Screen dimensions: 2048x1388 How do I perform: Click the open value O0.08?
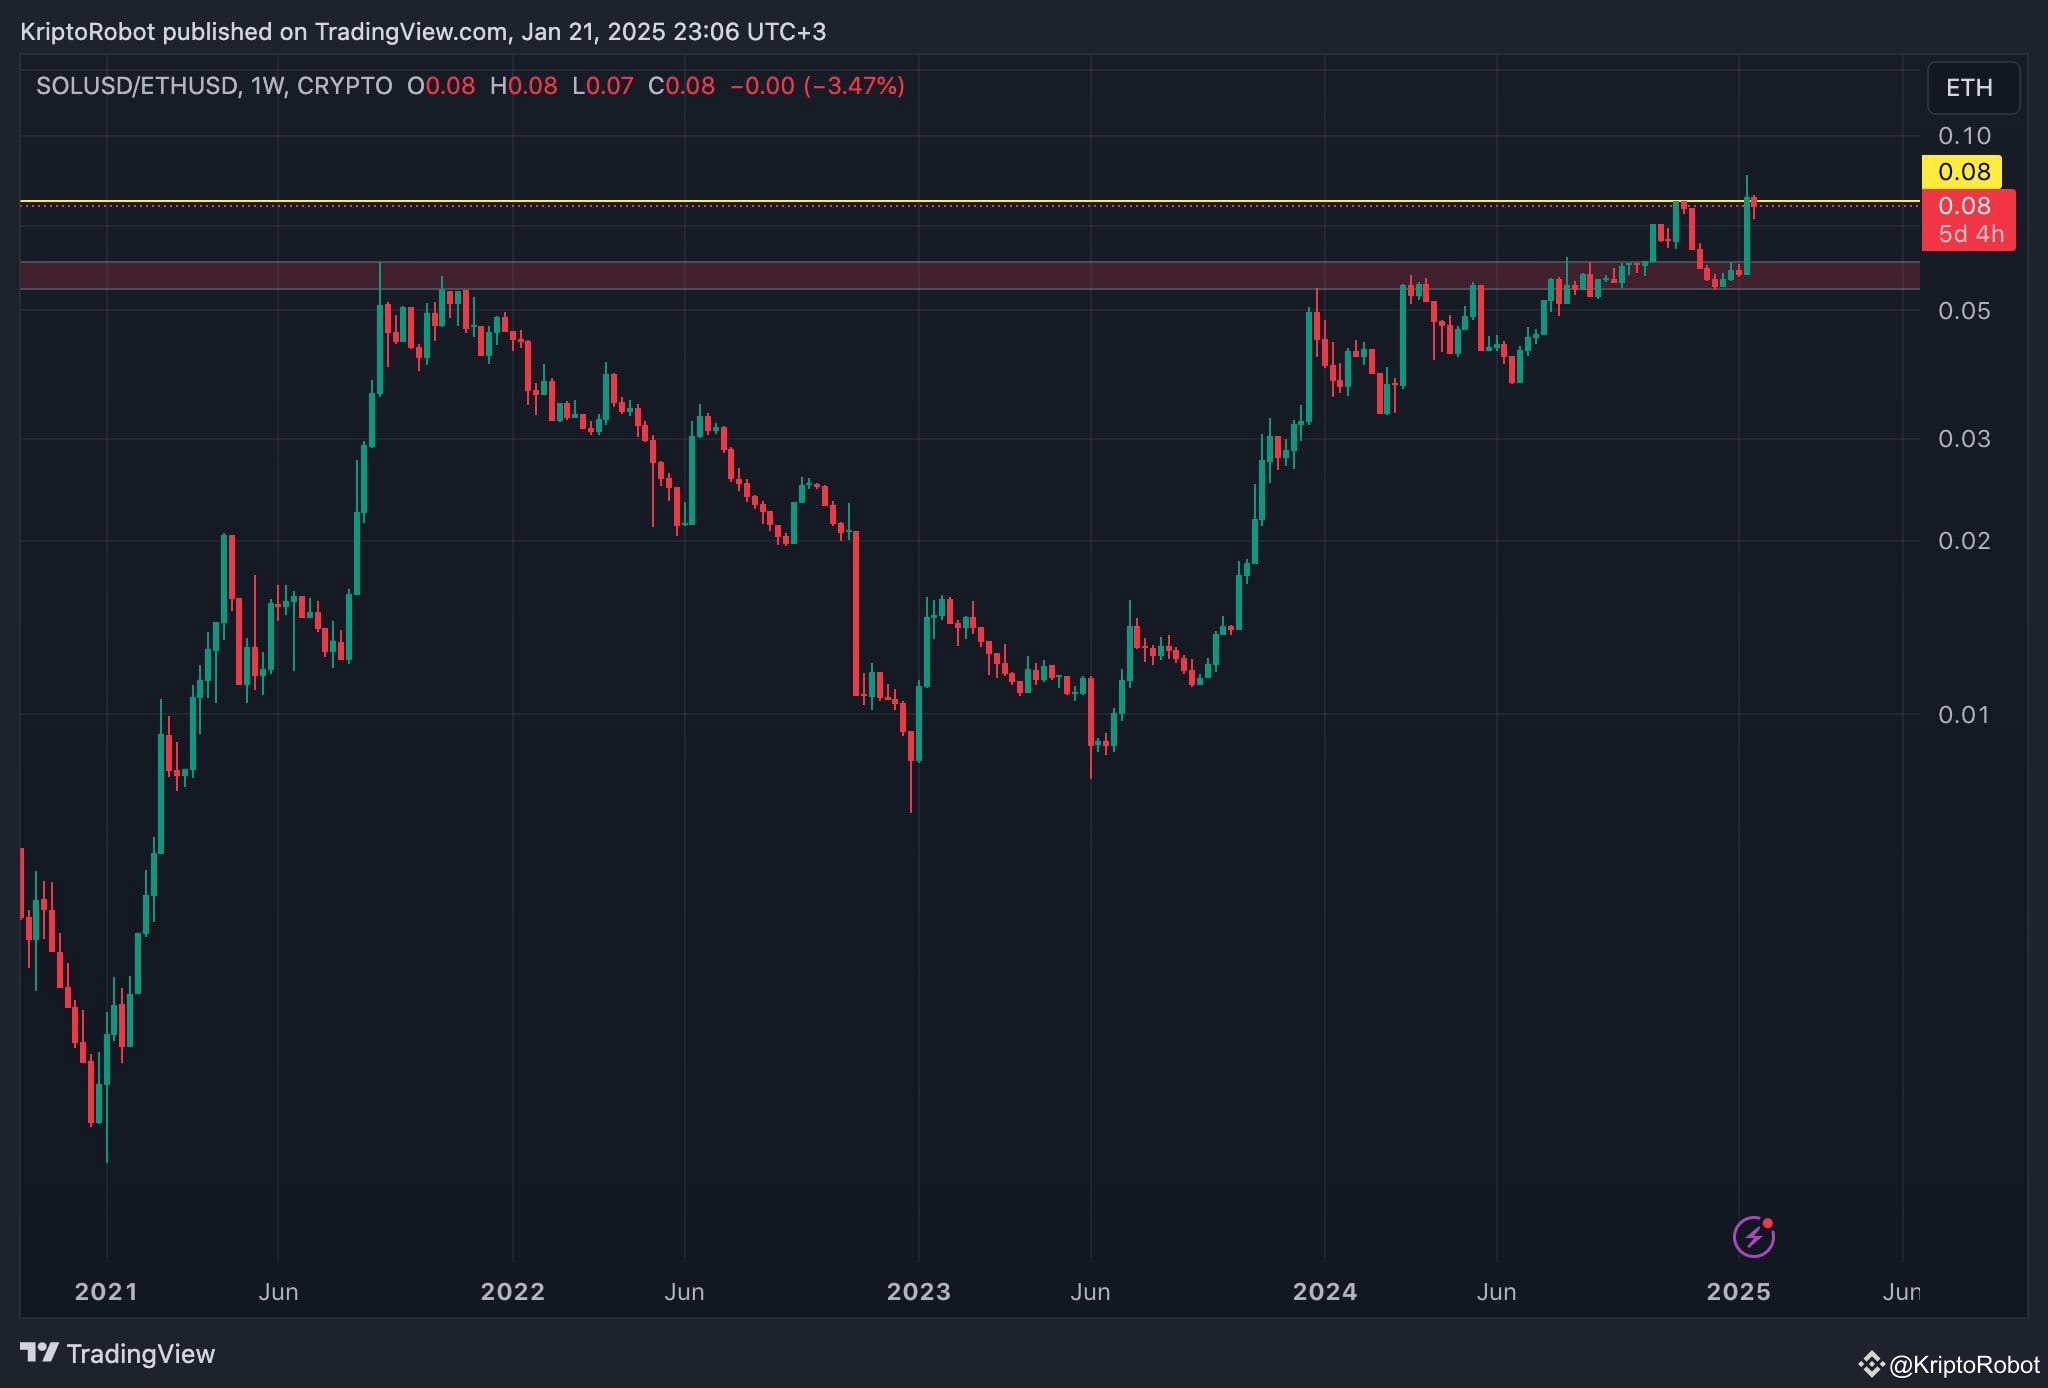[441, 86]
